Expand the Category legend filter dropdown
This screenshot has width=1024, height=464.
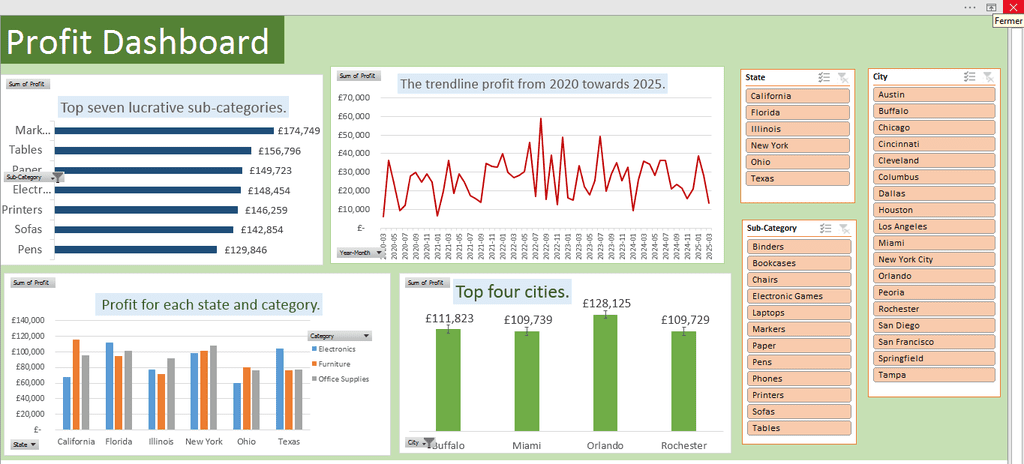click(340, 336)
